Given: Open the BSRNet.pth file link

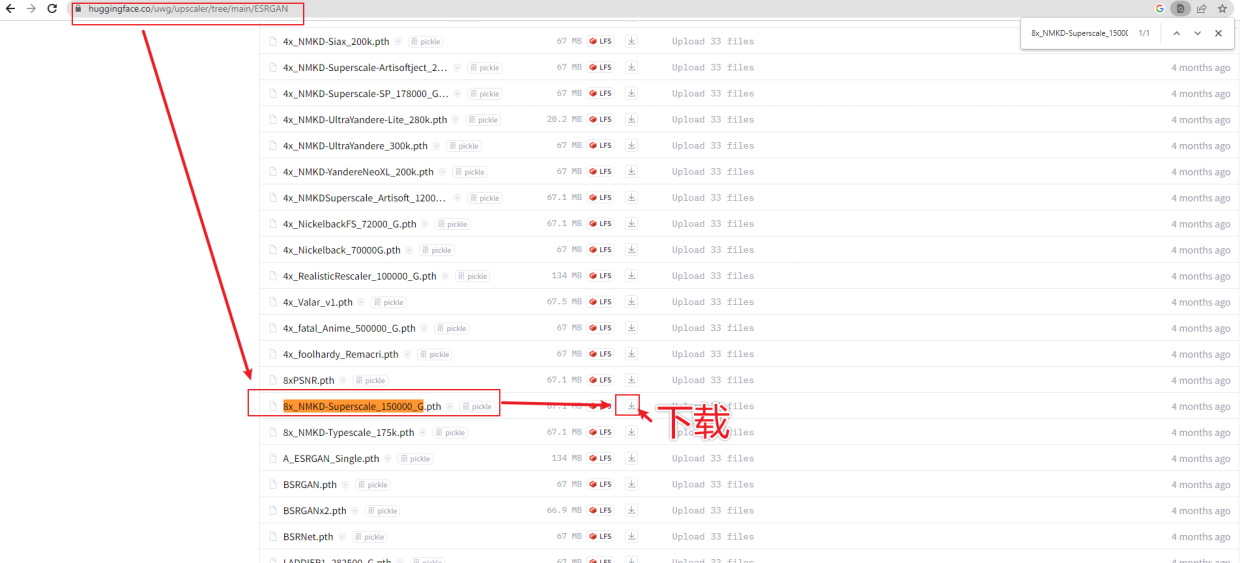Looking at the screenshot, I should point(308,537).
